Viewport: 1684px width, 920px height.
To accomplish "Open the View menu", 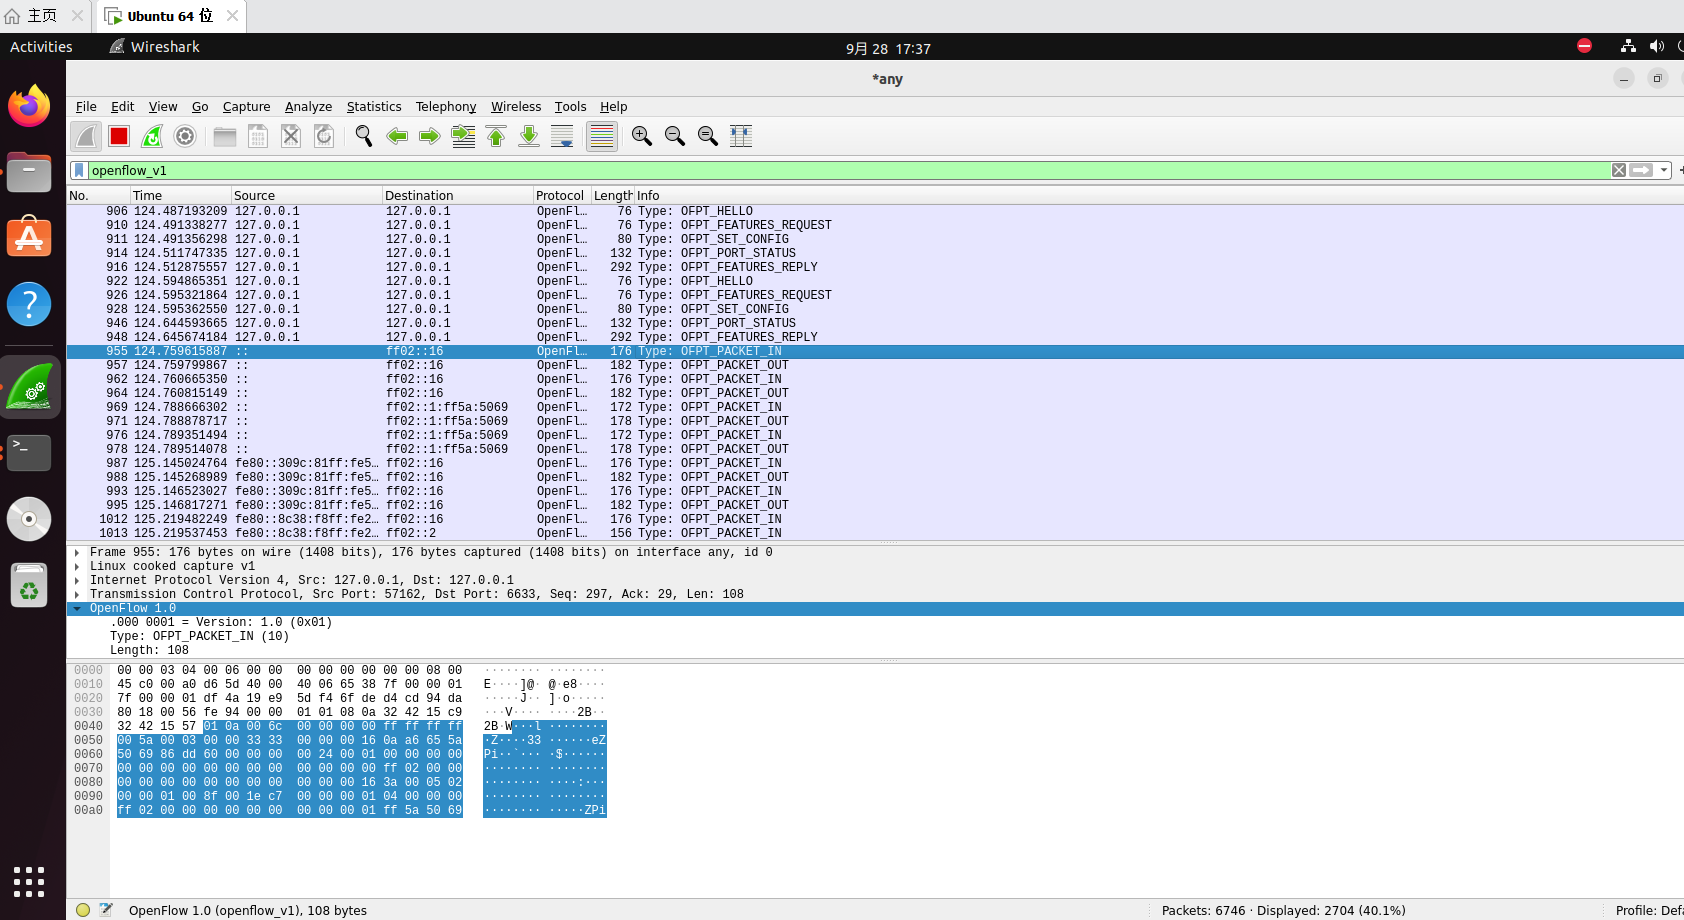I will pyautogui.click(x=163, y=107).
